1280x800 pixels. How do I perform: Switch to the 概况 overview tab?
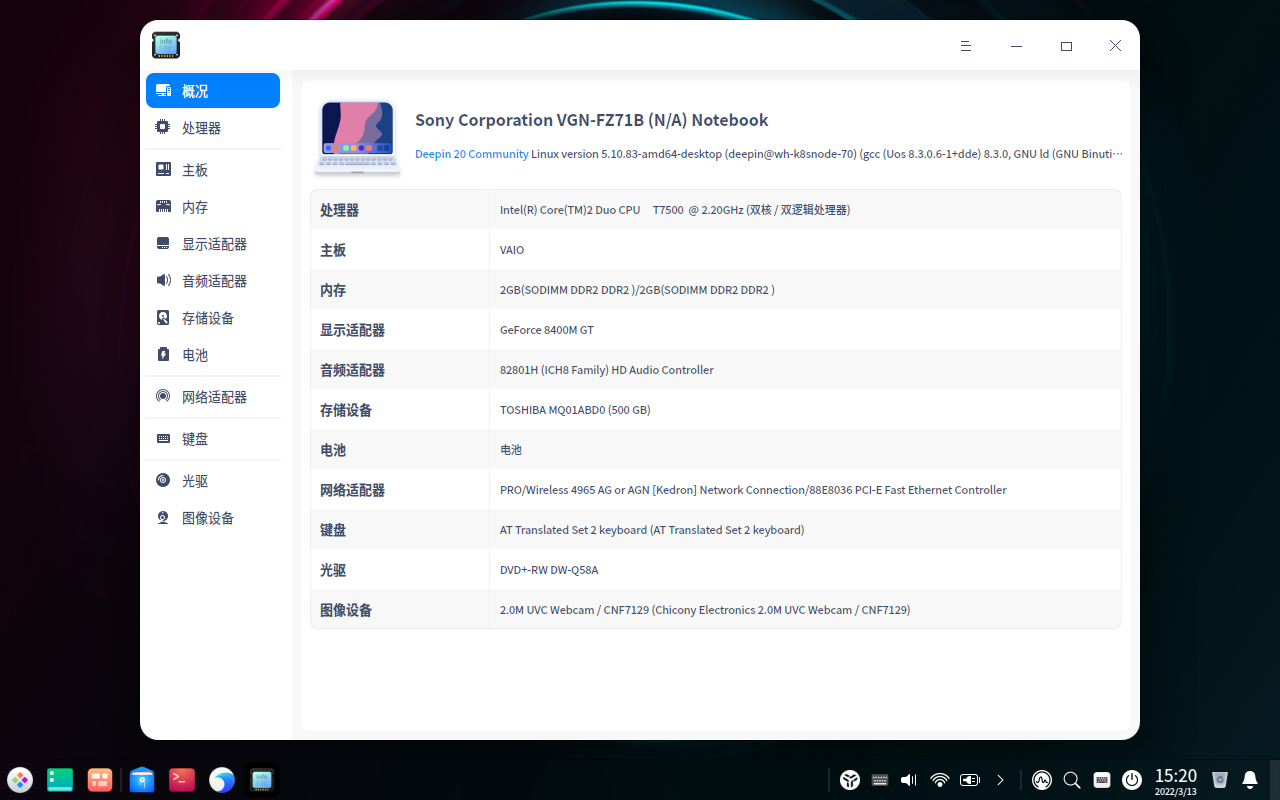pyautogui.click(x=195, y=90)
